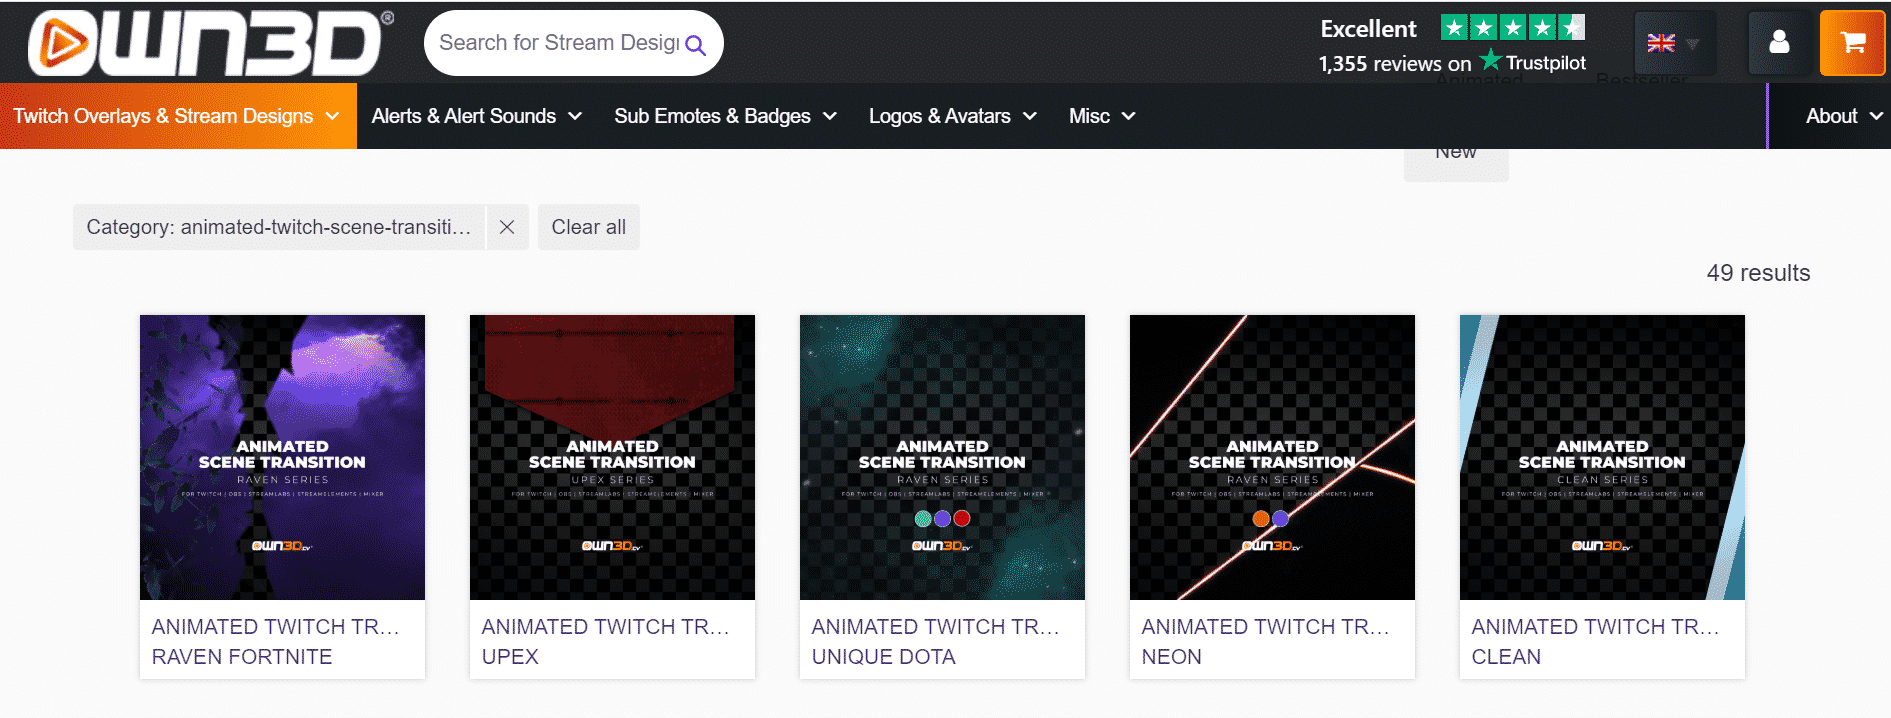This screenshot has height=718, width=1891.
Task: Click the Excellent rating label
Action: tap(1368, 29)
